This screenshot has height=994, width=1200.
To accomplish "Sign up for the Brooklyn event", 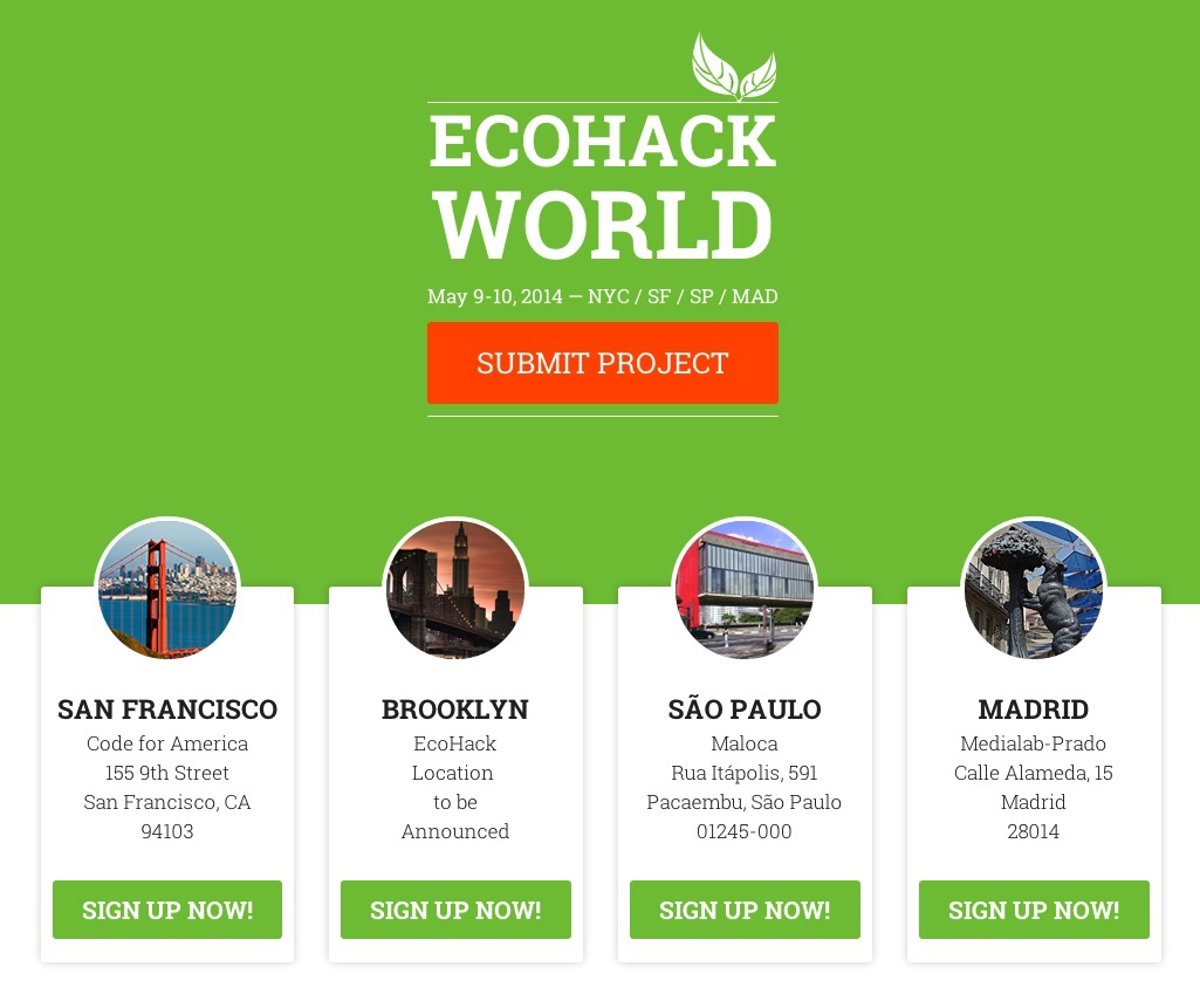I will pos(456,910).
